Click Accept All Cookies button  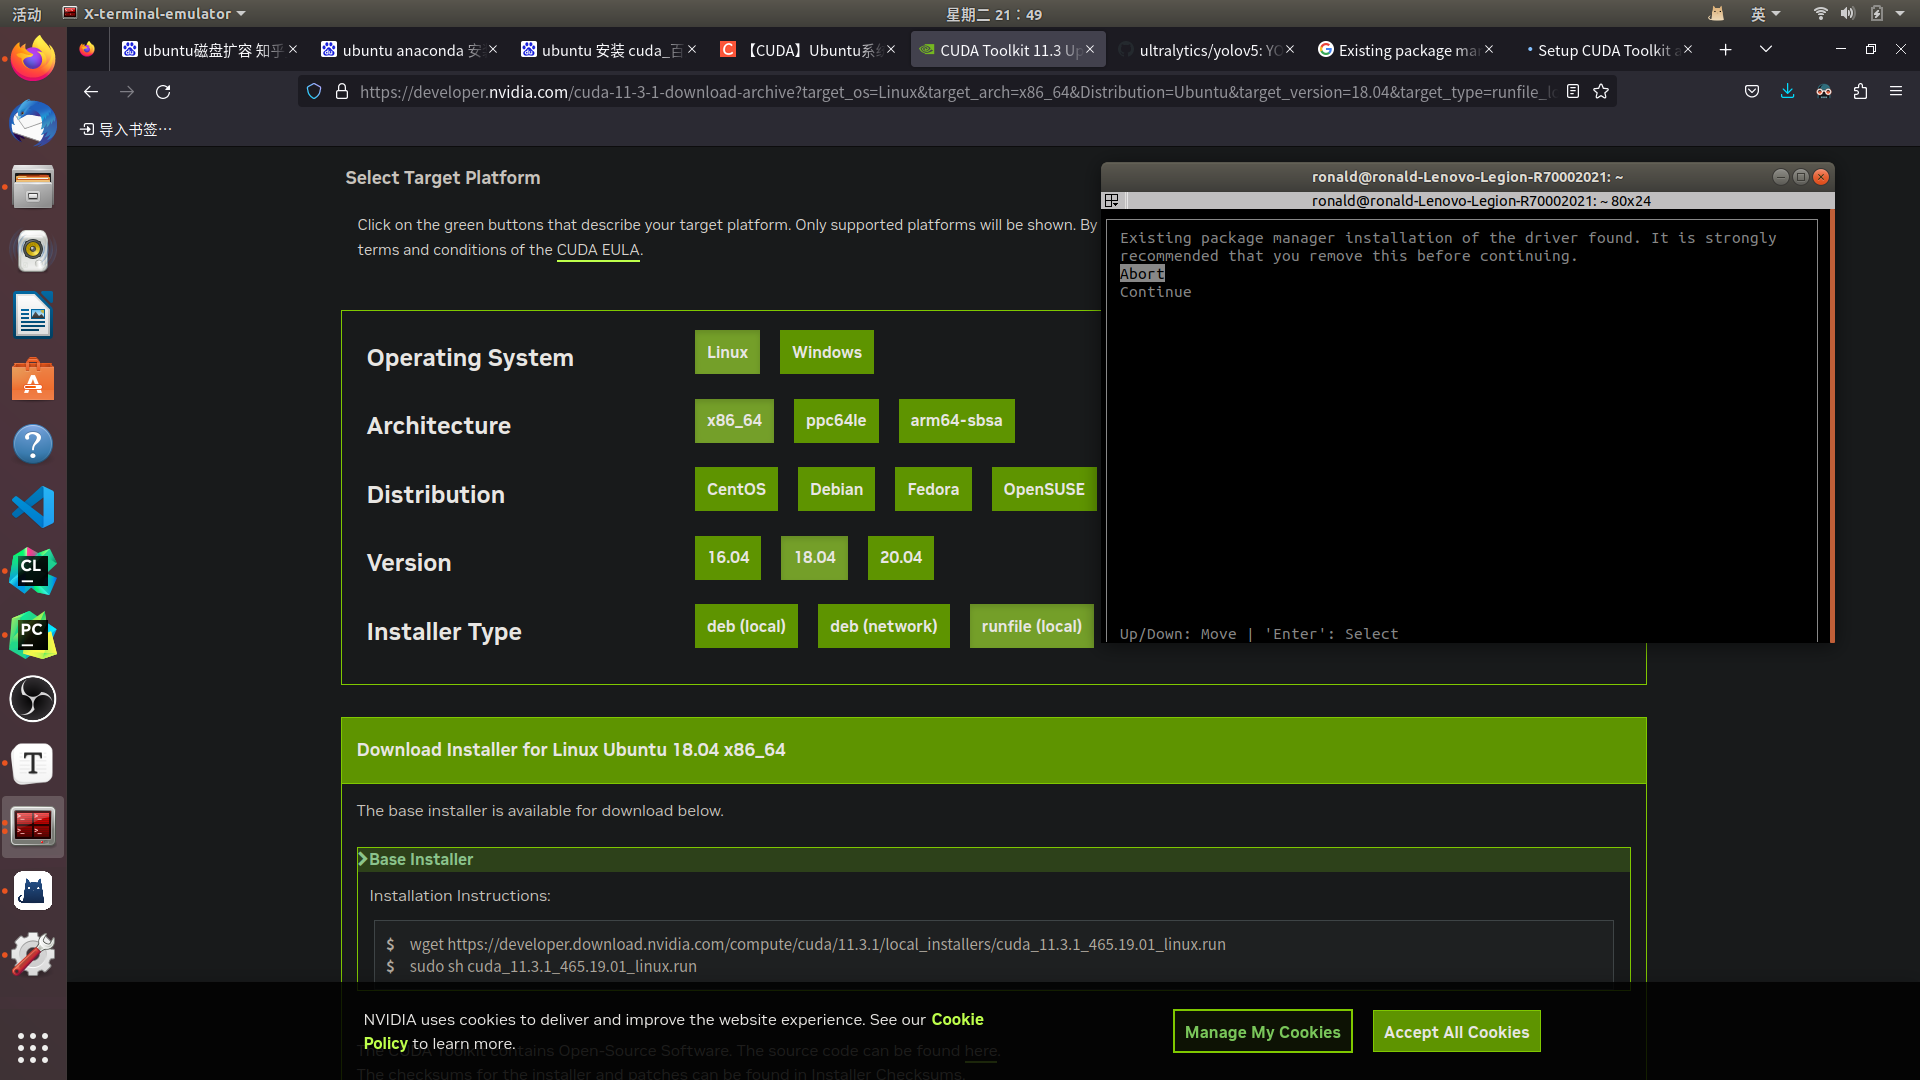coord(1456,1032)
